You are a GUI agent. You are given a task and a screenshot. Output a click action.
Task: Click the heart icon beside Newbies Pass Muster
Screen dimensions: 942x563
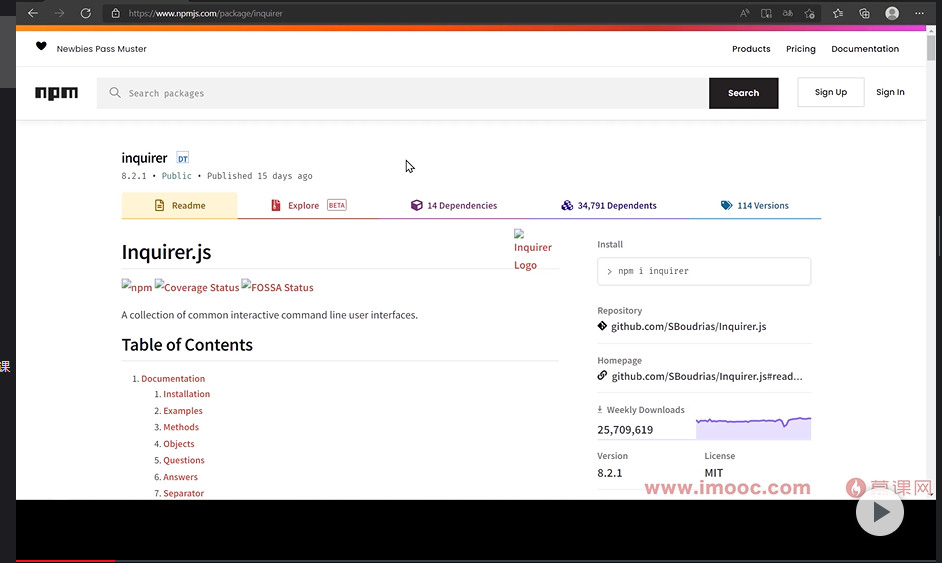pos(41,46)
